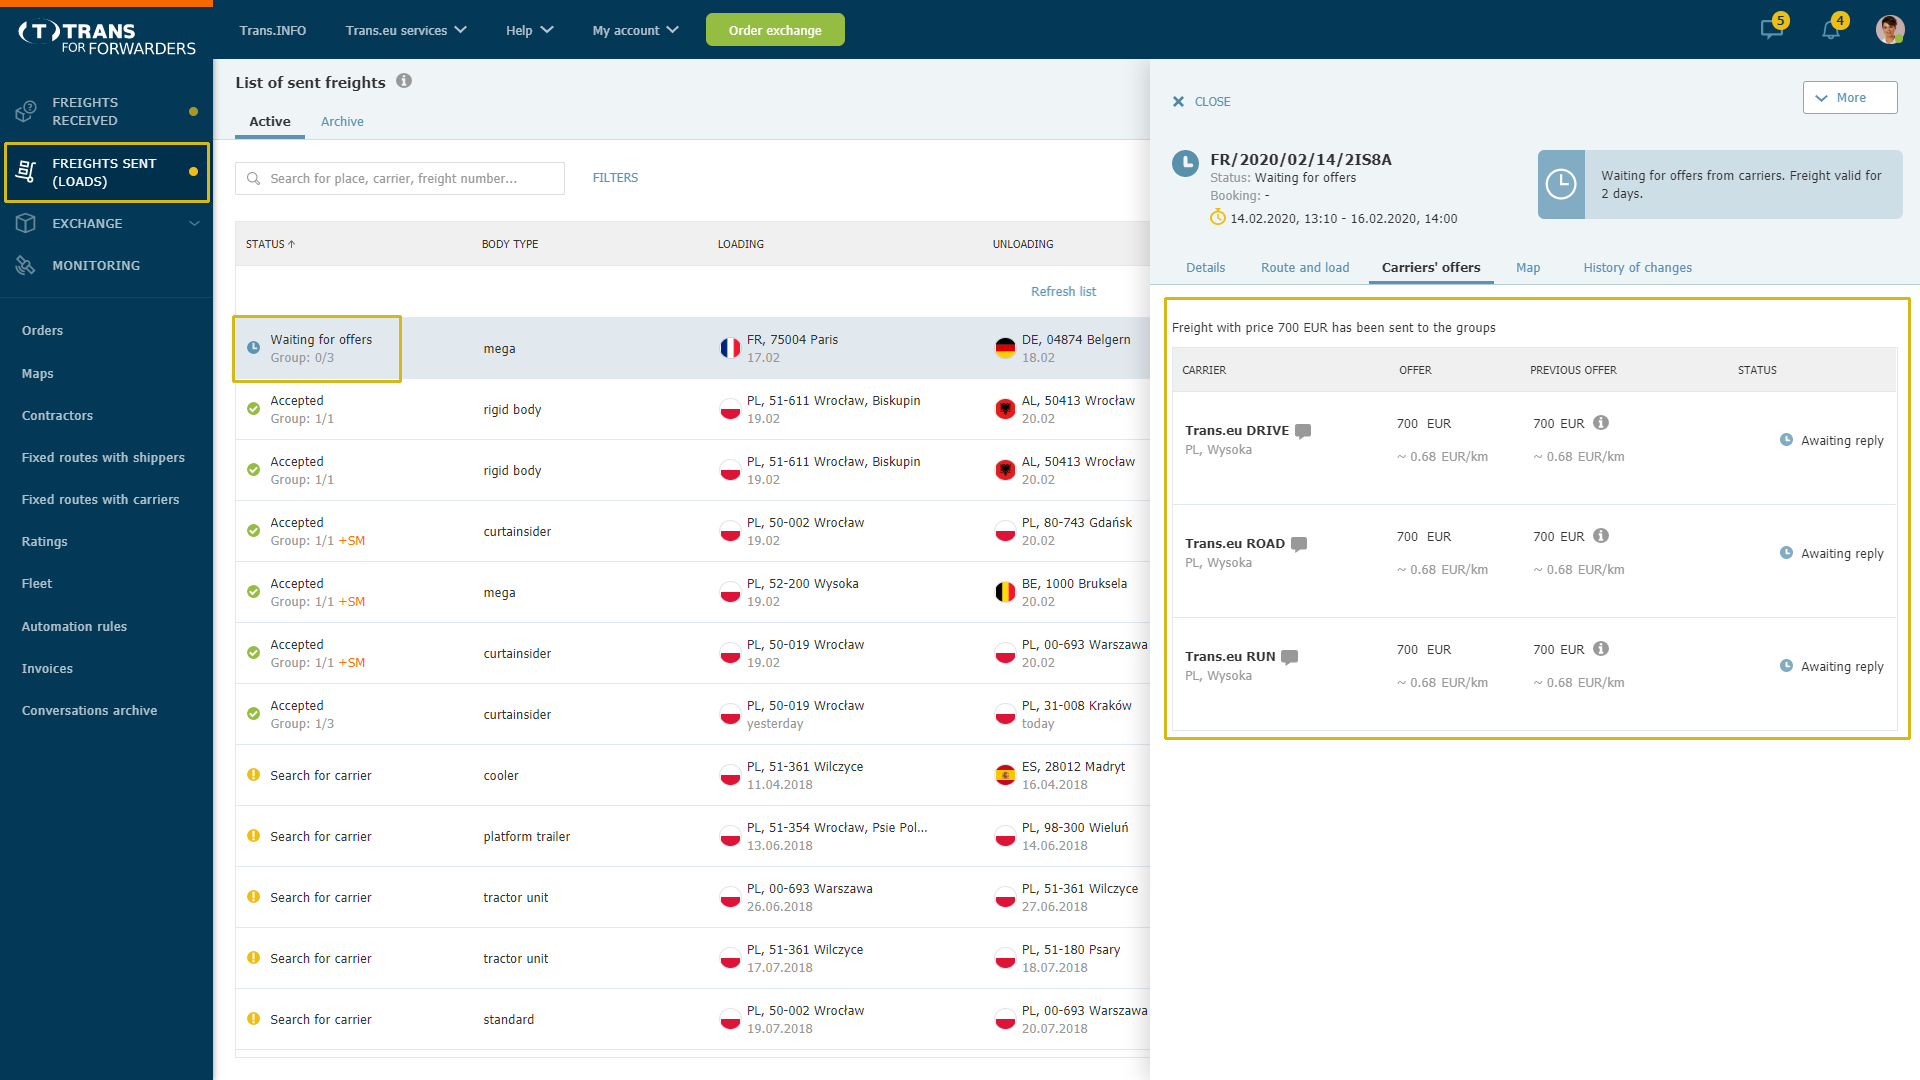Open Maps in the sidebar

click(x=38, y=373)
